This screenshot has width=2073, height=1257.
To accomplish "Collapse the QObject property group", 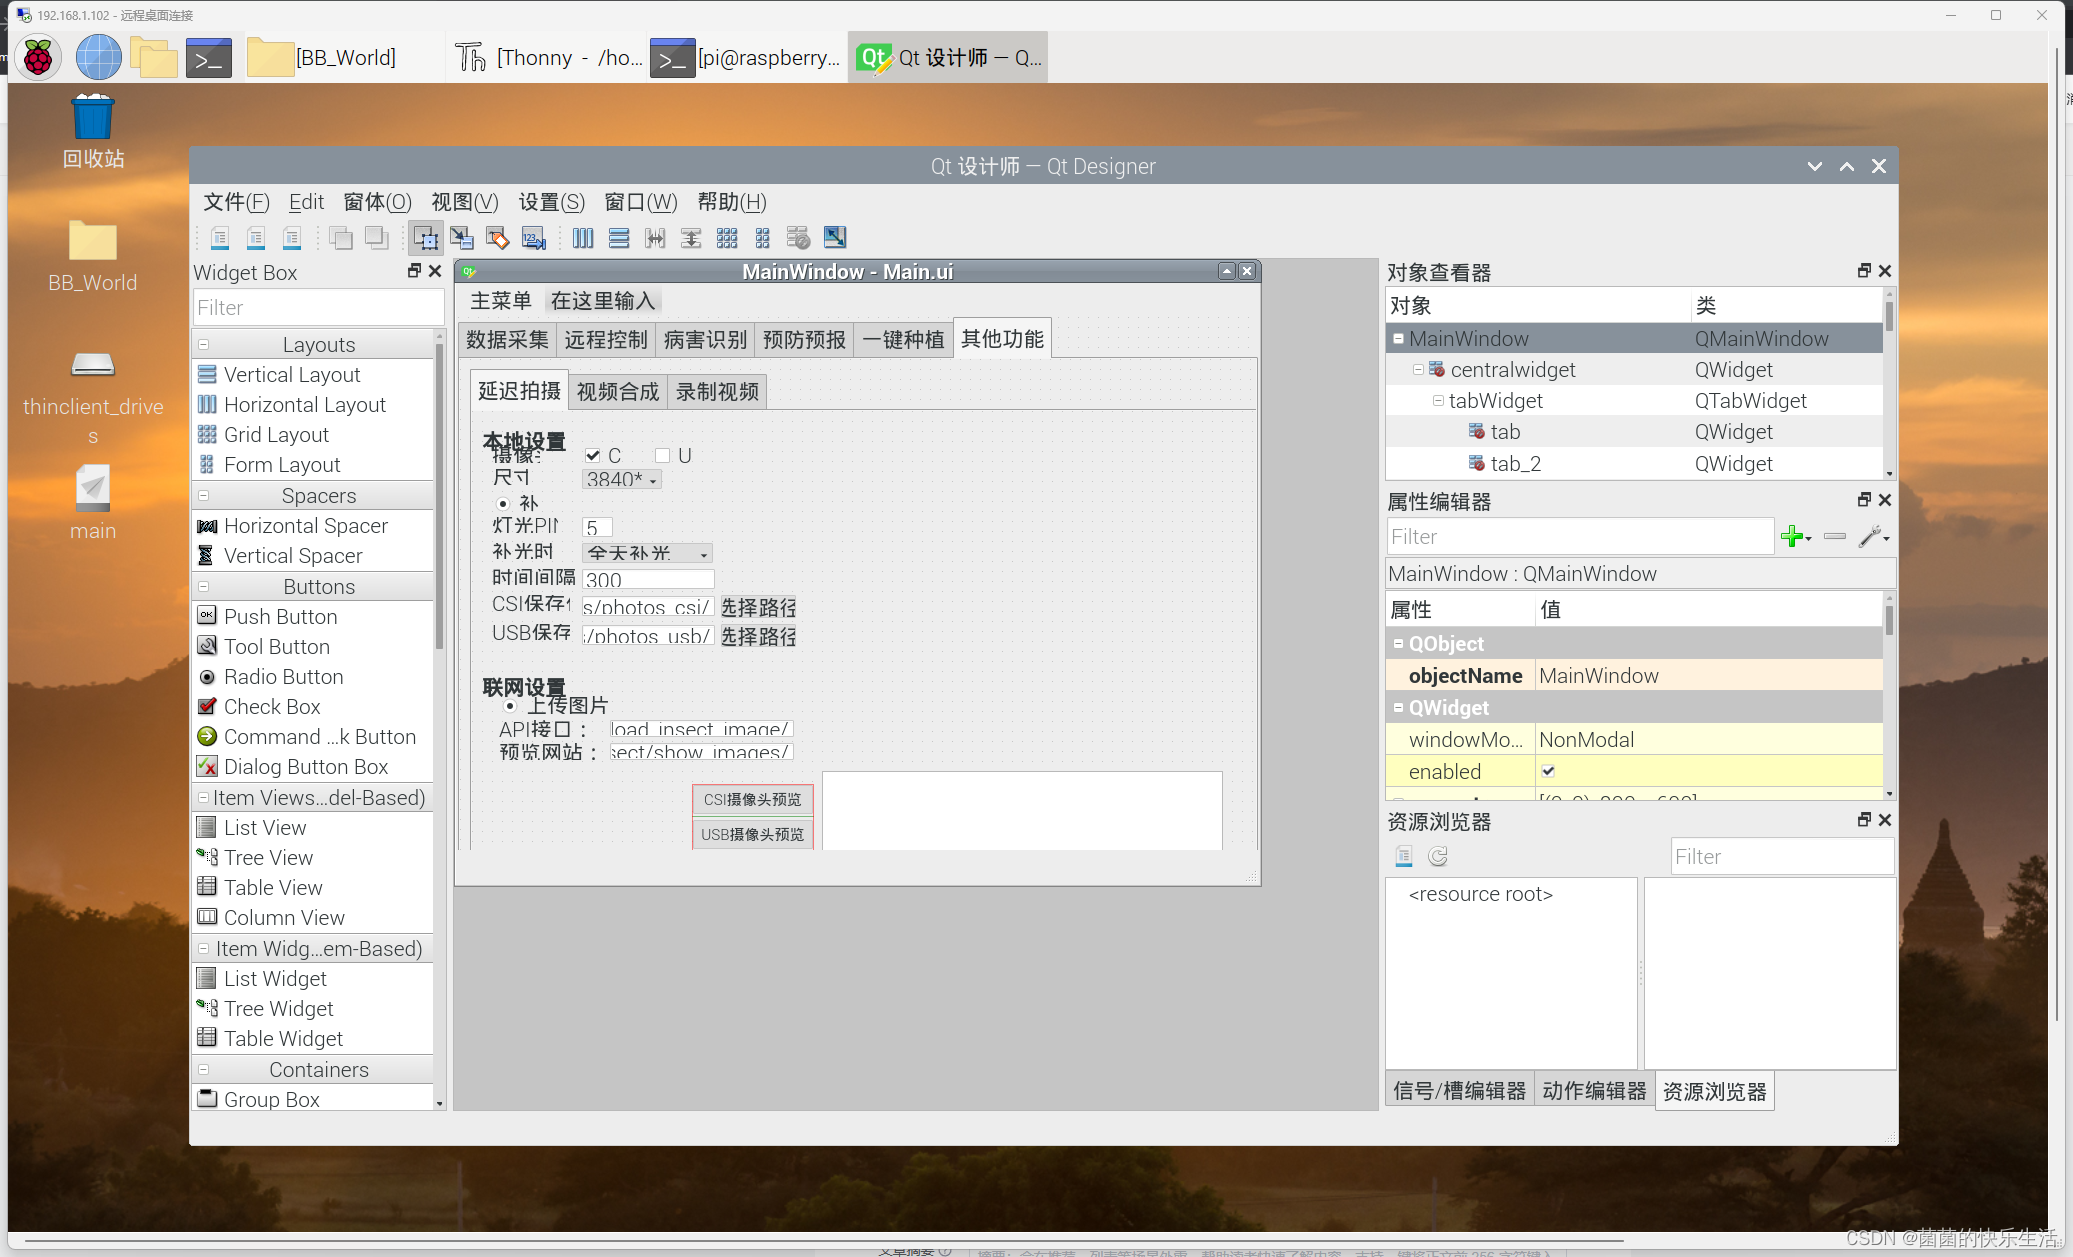I will pyautogui.click(x=1398, y=643).
